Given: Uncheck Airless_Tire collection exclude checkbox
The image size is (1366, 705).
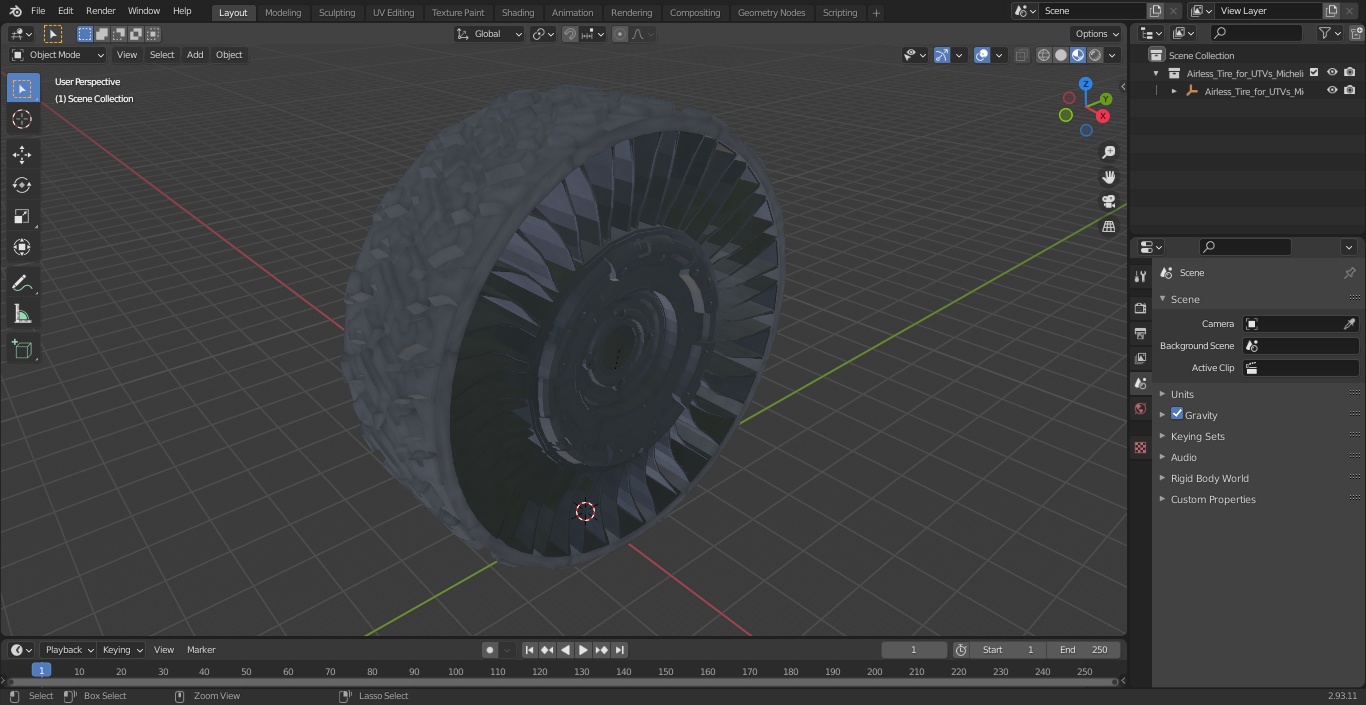Looking at the screenshot, I should (1314, 72).
